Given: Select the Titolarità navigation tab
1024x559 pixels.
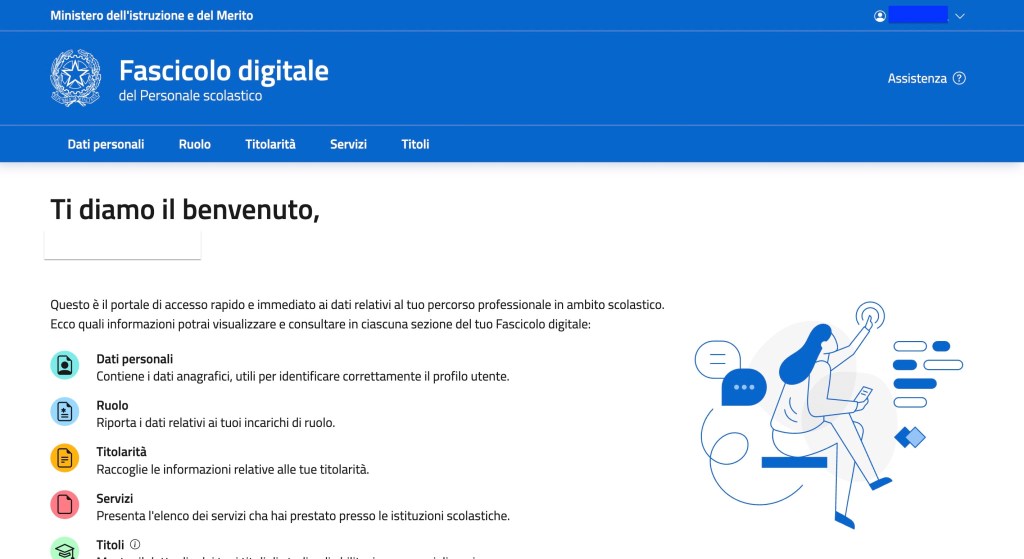Looking at the screenshot, I should (270, 144).
